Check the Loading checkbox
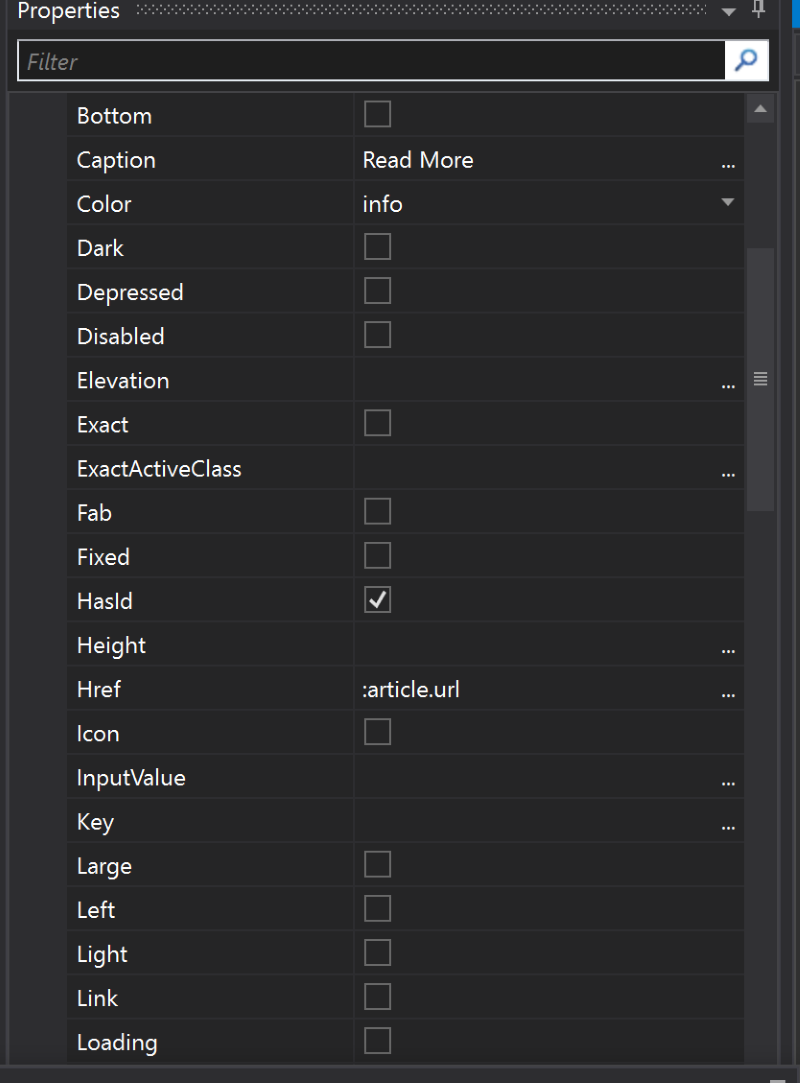Screen dimensions: 800x1083 coord(377,1041)
